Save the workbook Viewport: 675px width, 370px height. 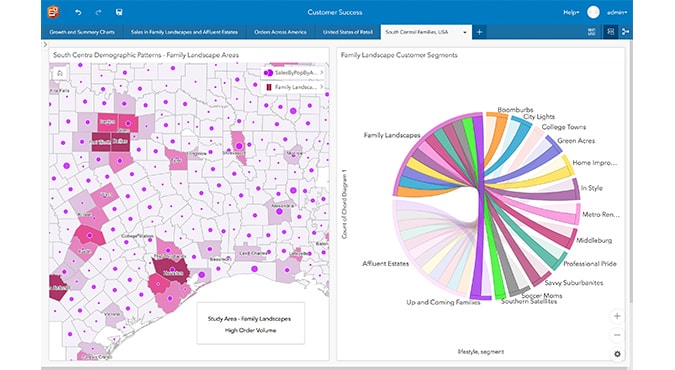coord(119,12)
